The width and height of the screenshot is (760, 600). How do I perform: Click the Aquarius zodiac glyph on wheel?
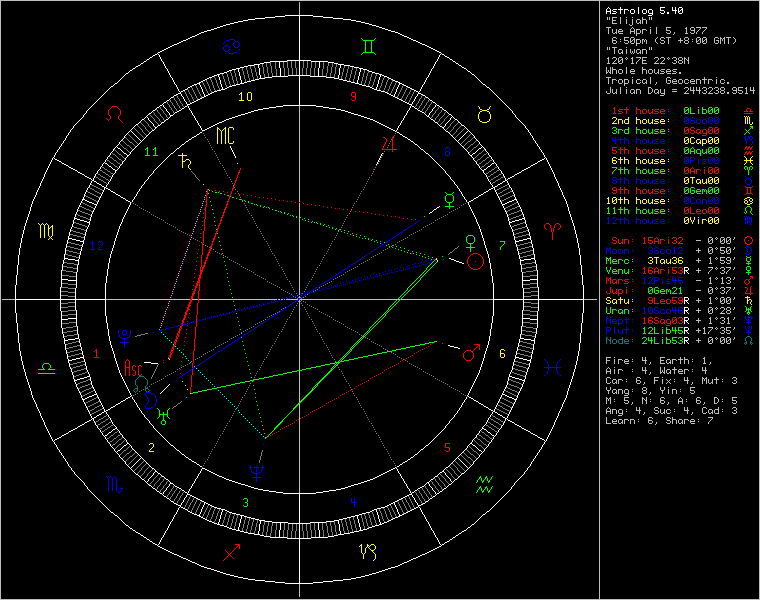click(x=484, y=484)
